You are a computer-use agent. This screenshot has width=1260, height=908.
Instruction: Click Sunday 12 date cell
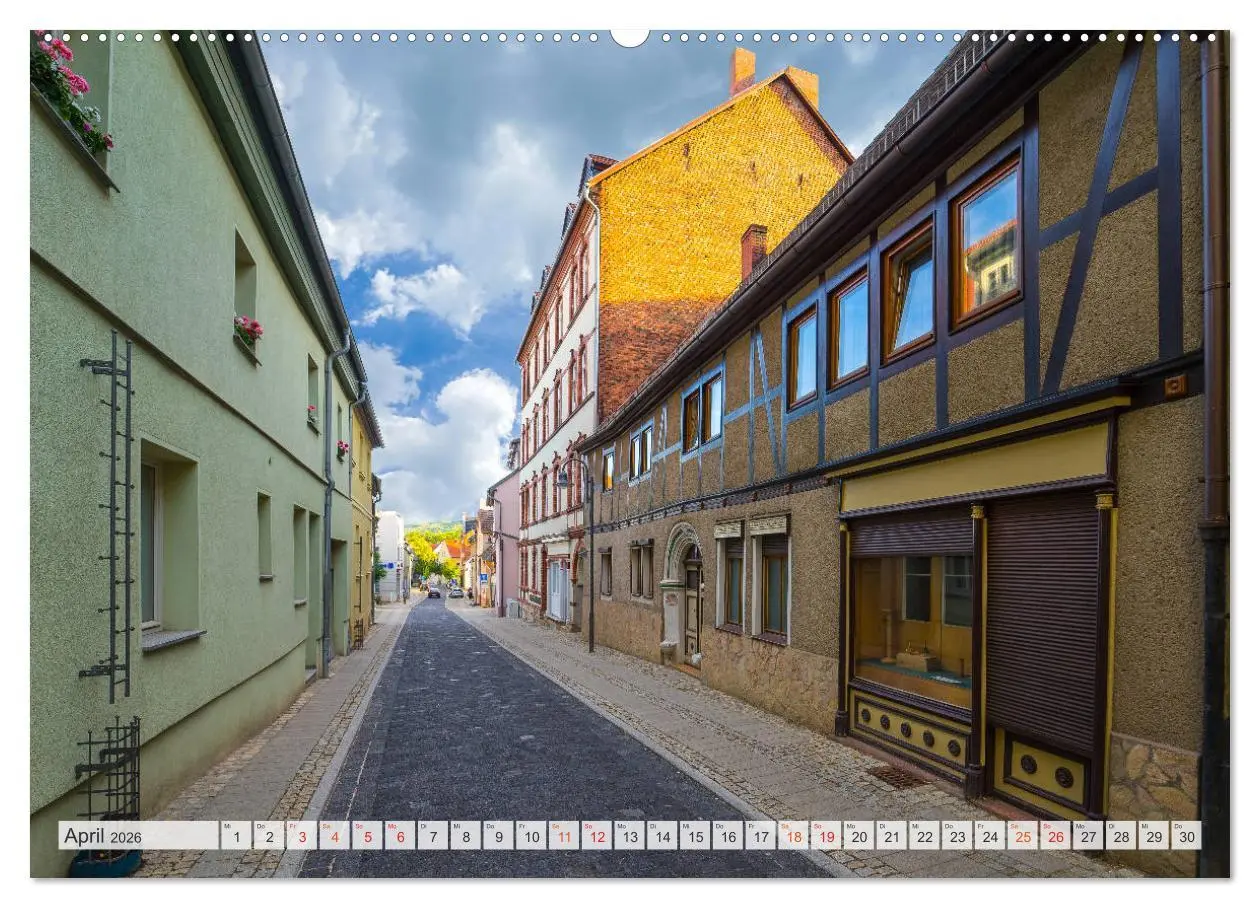point(597,836)
